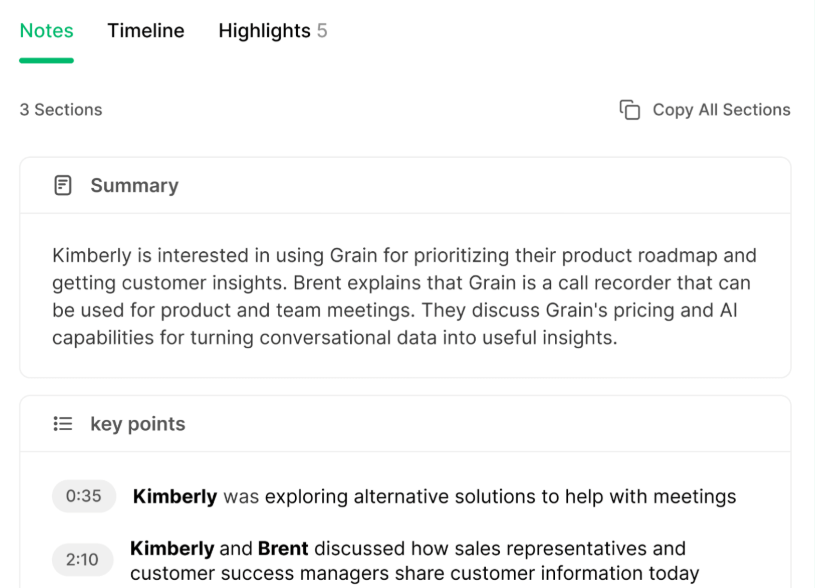The image size is (815, 588).
Task: Click the 3 Sections label
Action: (x=60, y=110)
